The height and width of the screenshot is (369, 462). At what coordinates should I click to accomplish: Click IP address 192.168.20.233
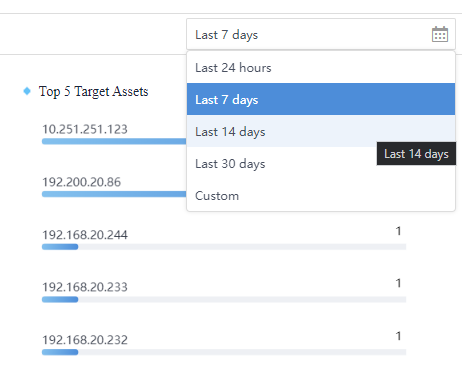click(85, 287)
